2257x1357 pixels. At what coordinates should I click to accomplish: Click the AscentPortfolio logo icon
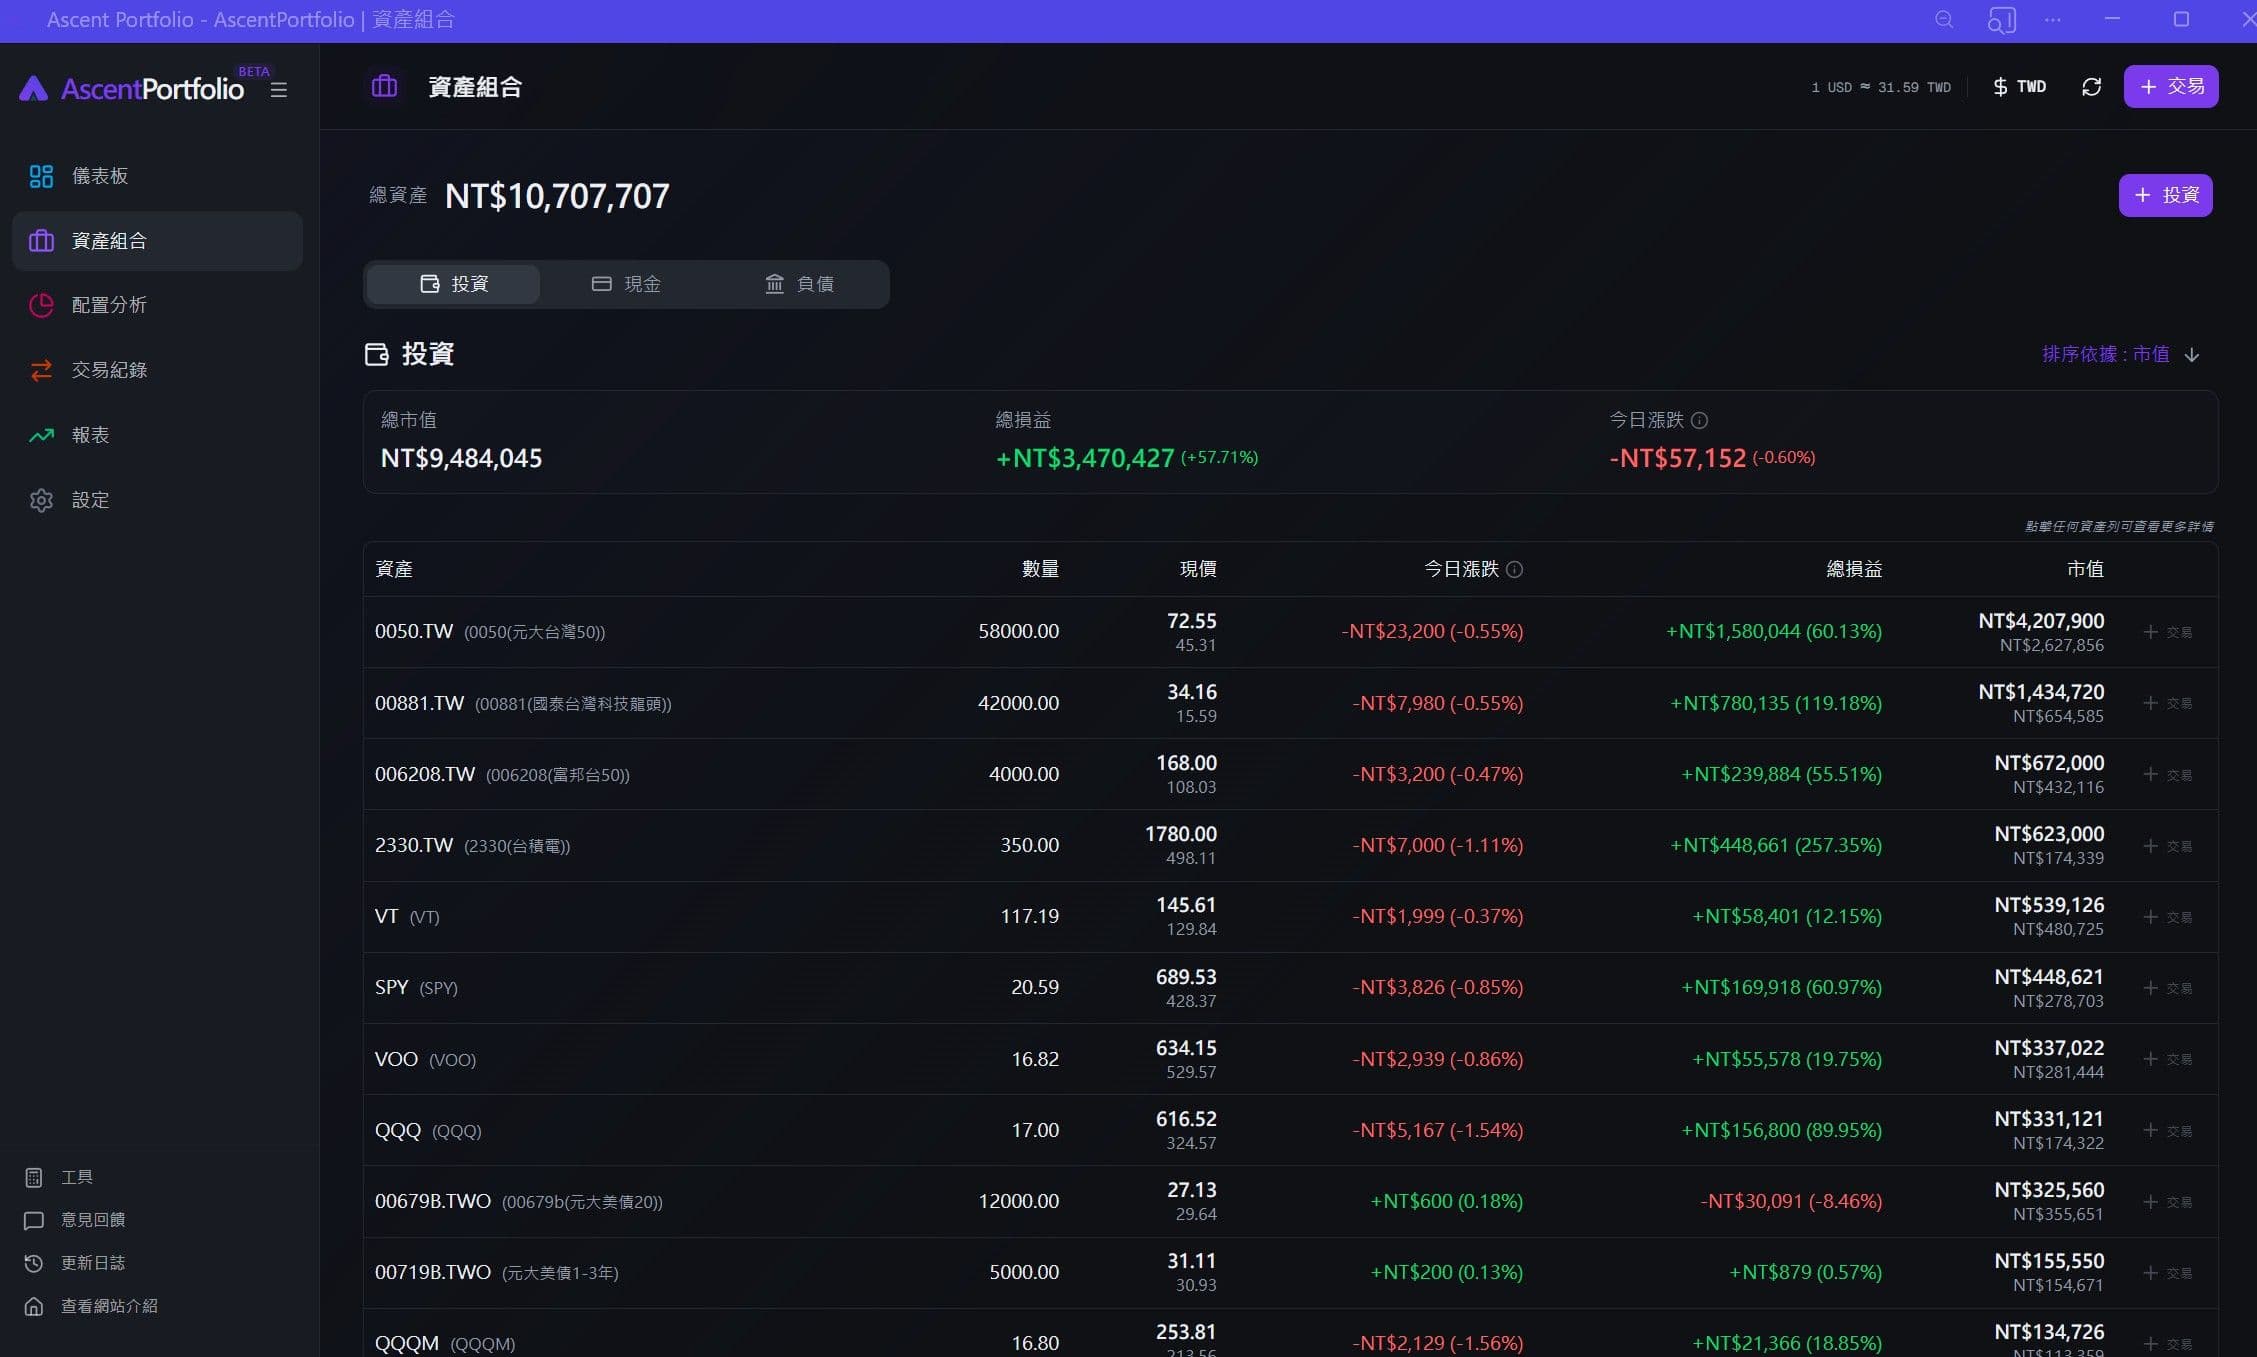(33, 89)
